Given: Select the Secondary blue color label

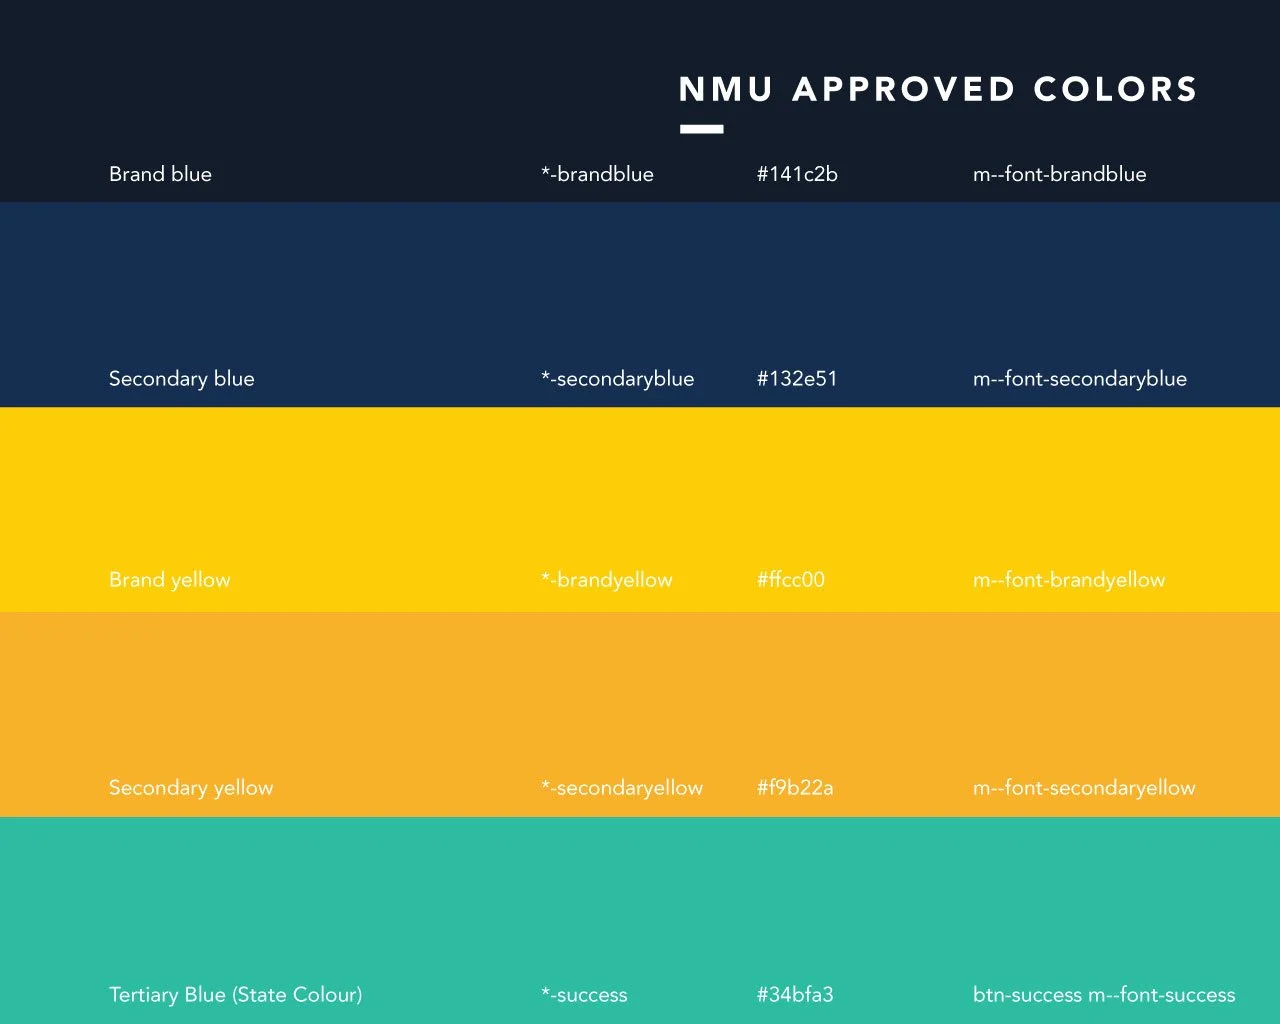Looking at the screenshot, I should pyautogui.click(x=181, y=379).
